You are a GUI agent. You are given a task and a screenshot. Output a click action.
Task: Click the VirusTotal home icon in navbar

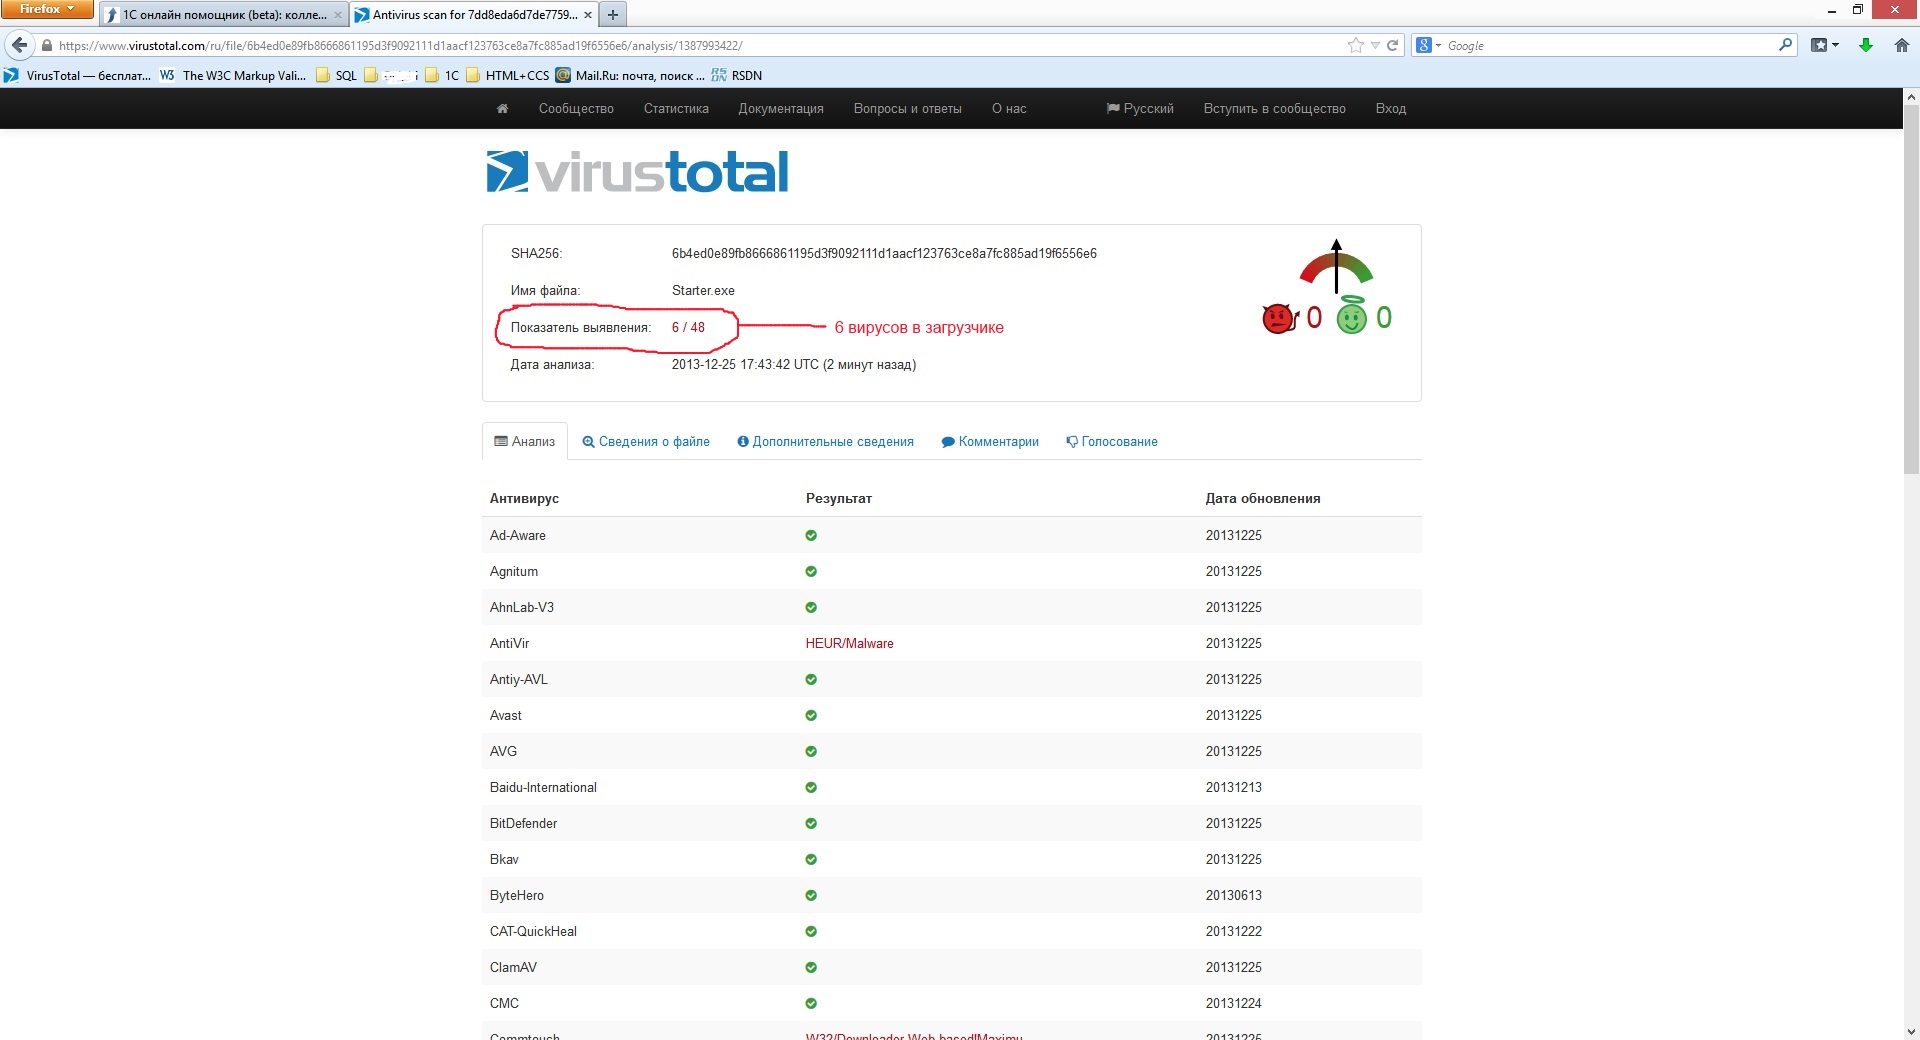(502, 108)
